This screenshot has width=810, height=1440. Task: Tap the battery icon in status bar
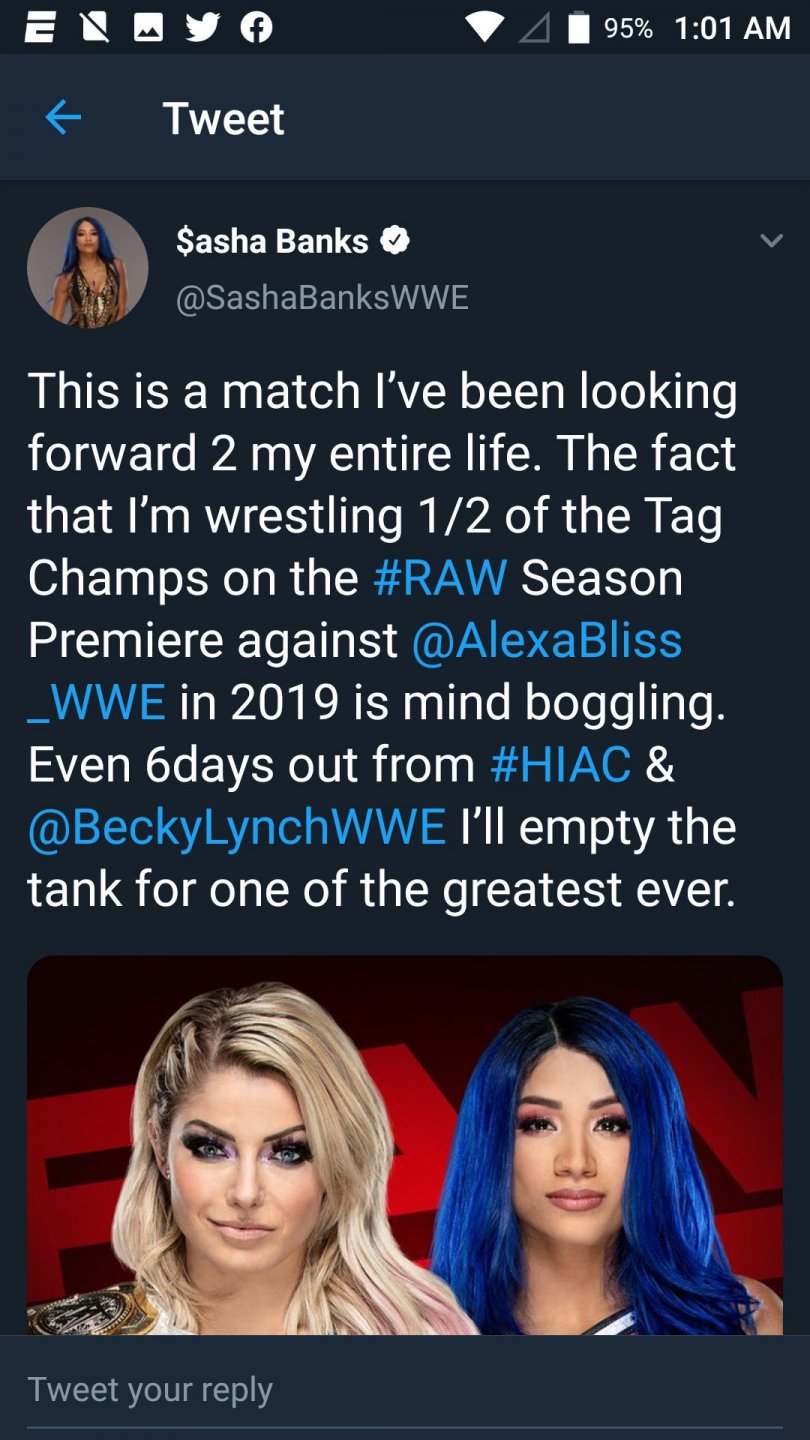click(x=578, y=27)
